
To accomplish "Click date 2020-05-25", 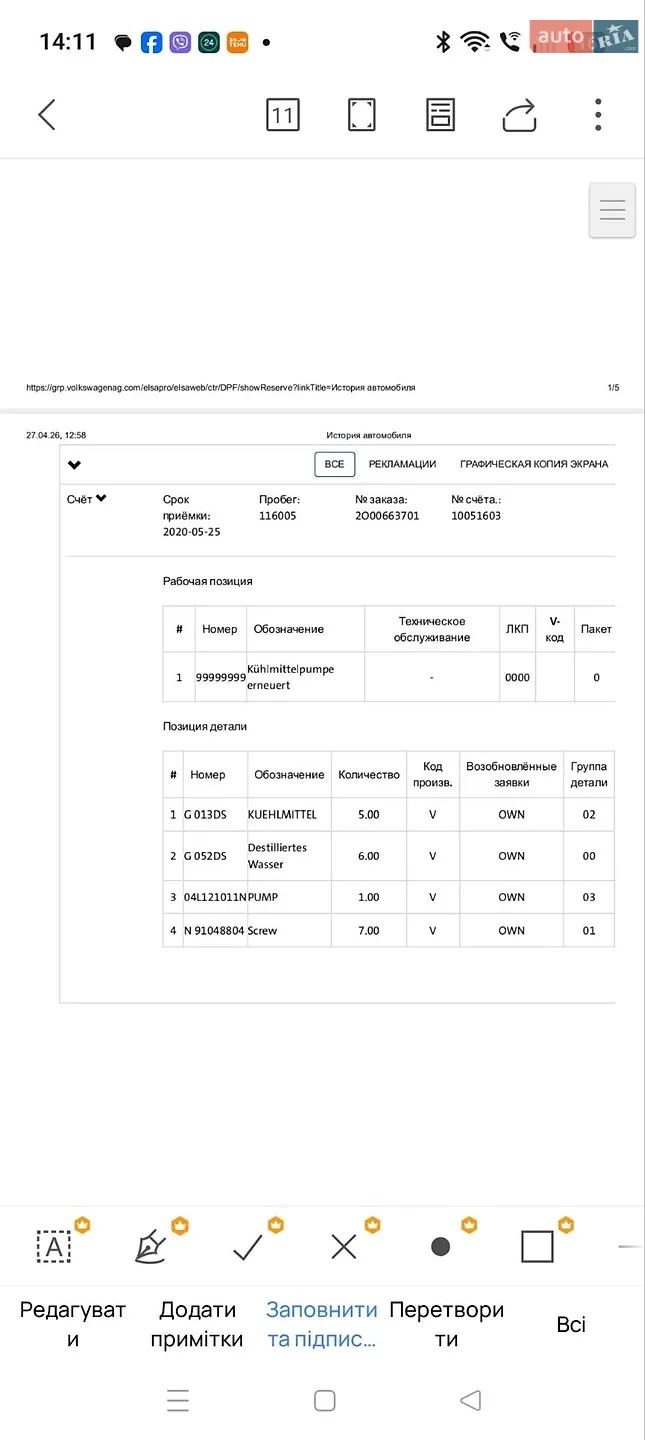I will coord(192,532).
